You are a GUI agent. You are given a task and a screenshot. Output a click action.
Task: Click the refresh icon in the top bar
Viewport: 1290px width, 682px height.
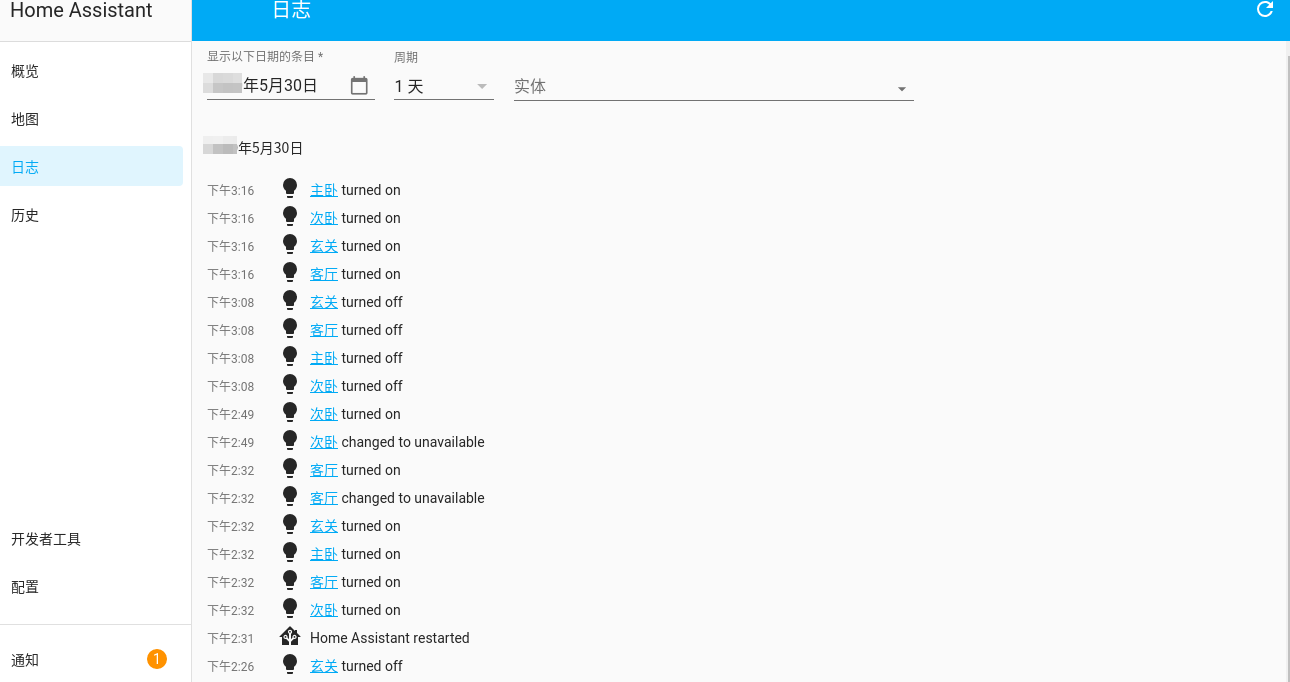click(x=1264, y=10)
